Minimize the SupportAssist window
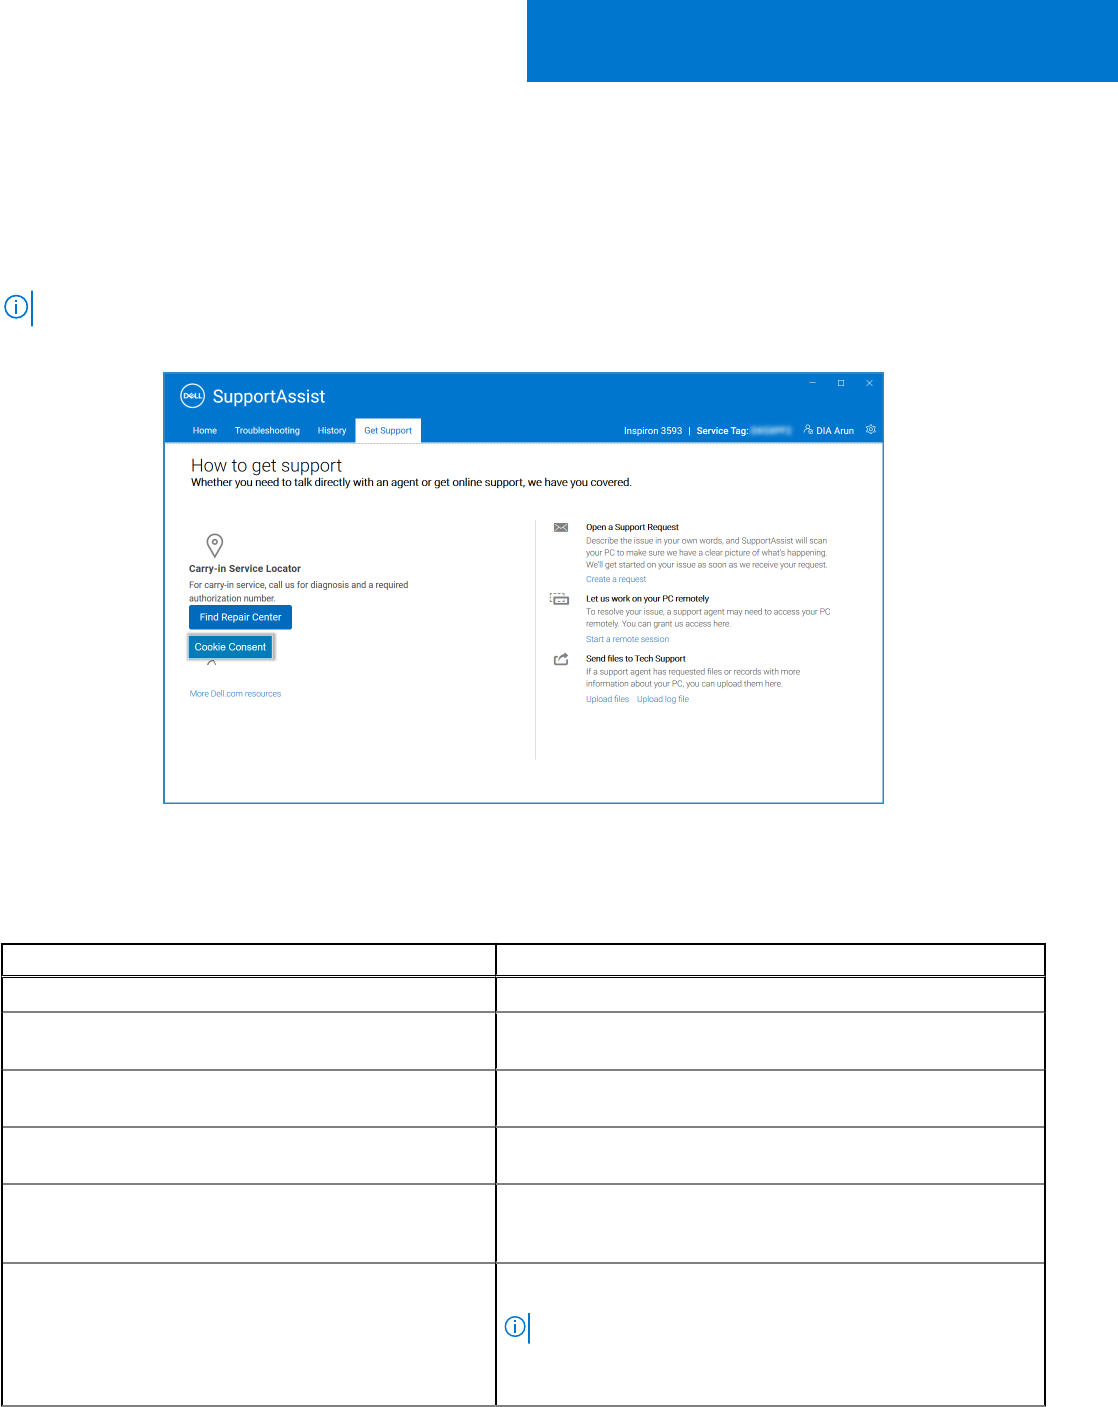This screenshot has width=1118, height=1407. click(812, 383)
